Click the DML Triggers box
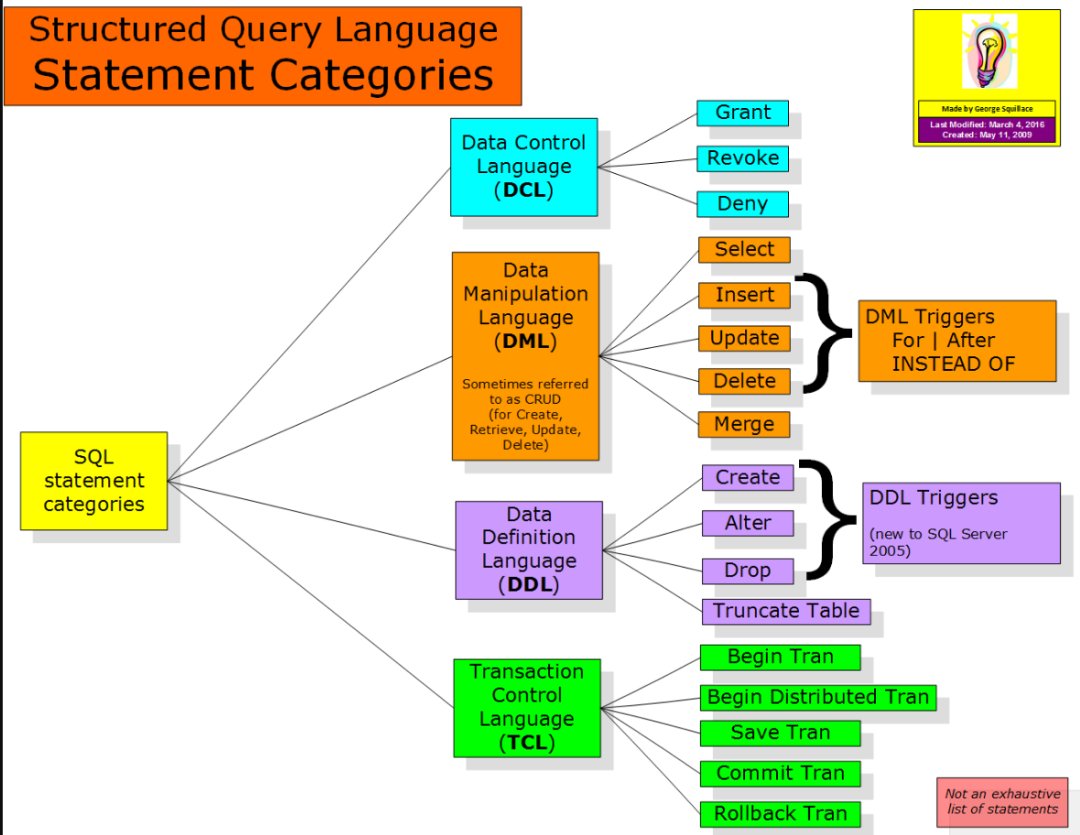The image size is (1080, 835). (957, 341)
